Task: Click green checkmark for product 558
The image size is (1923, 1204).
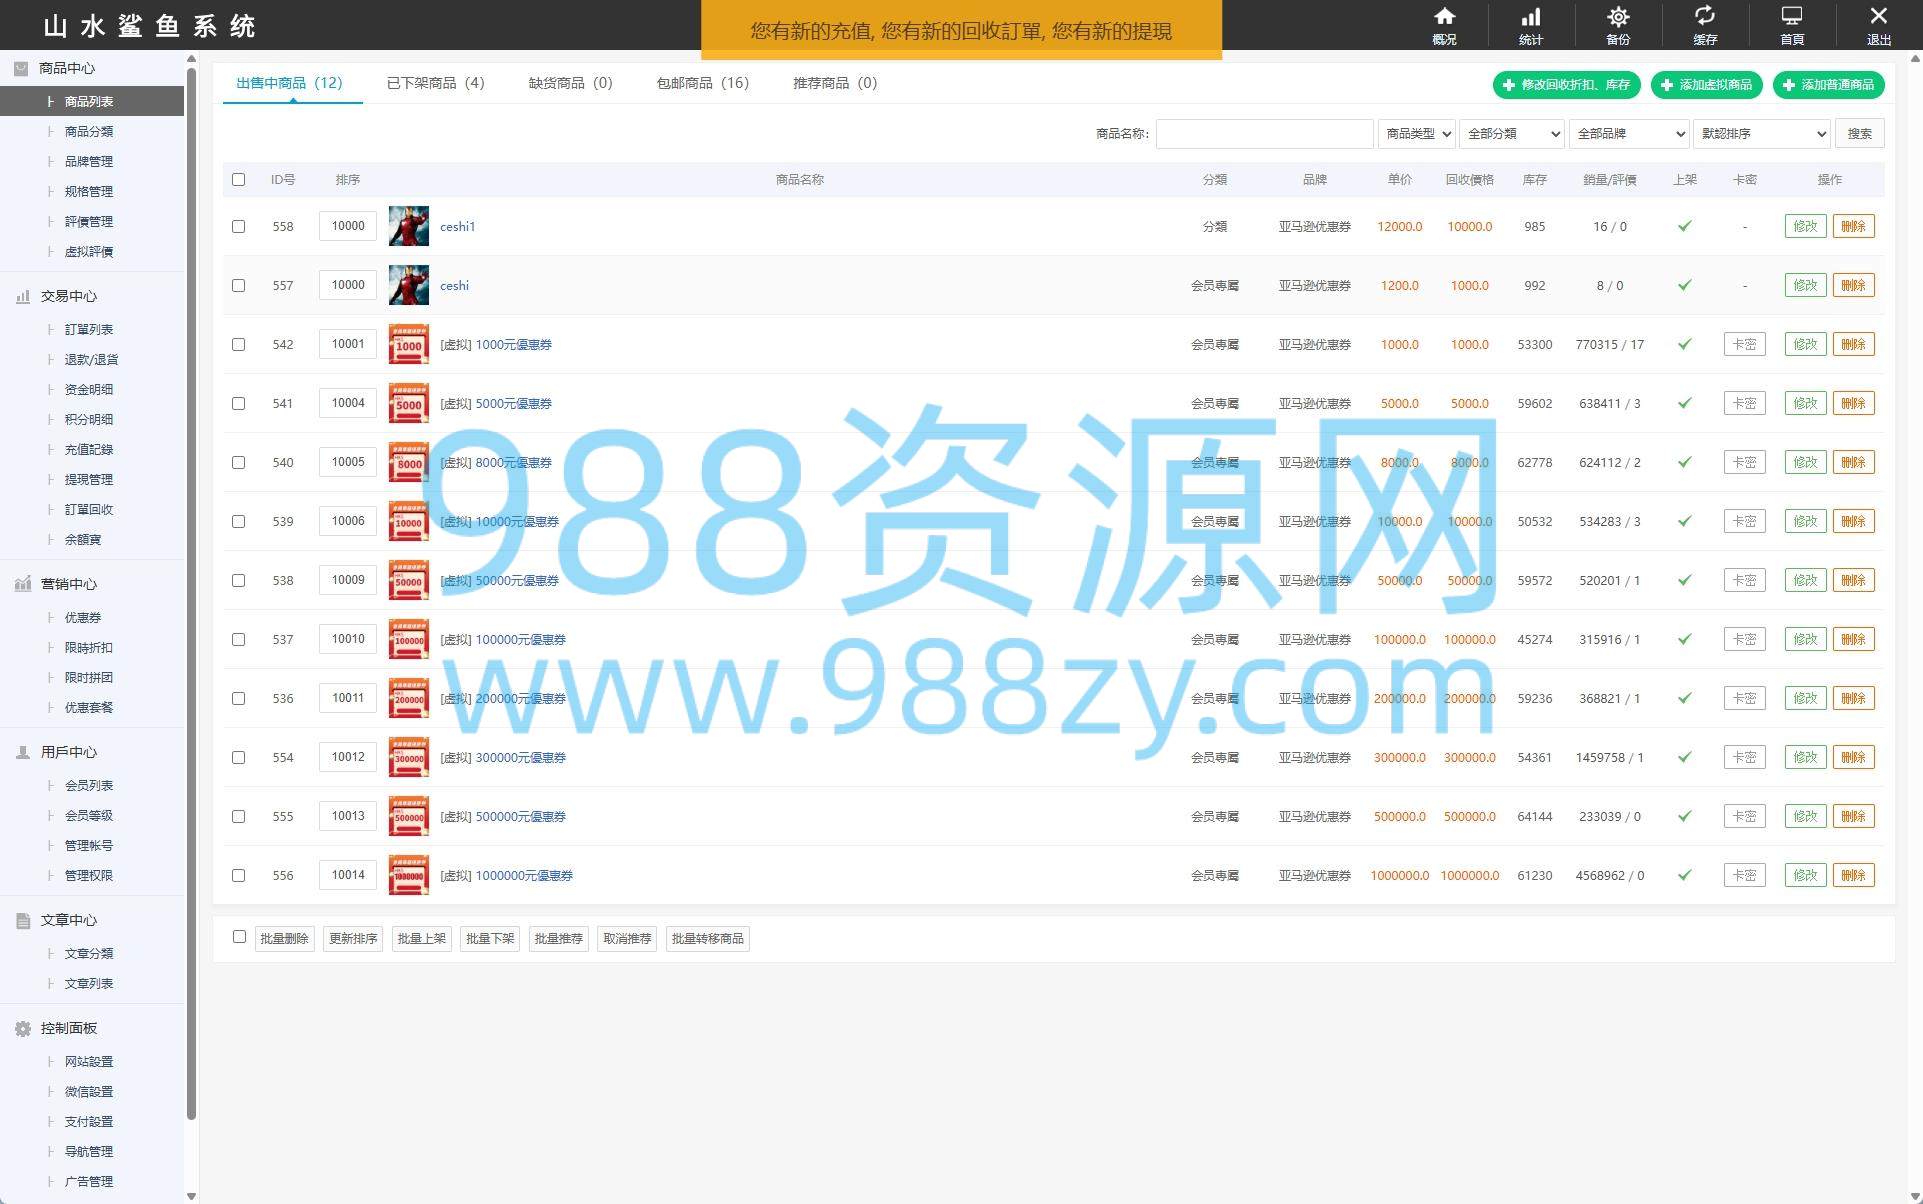Action: (x=1685, y=226)
